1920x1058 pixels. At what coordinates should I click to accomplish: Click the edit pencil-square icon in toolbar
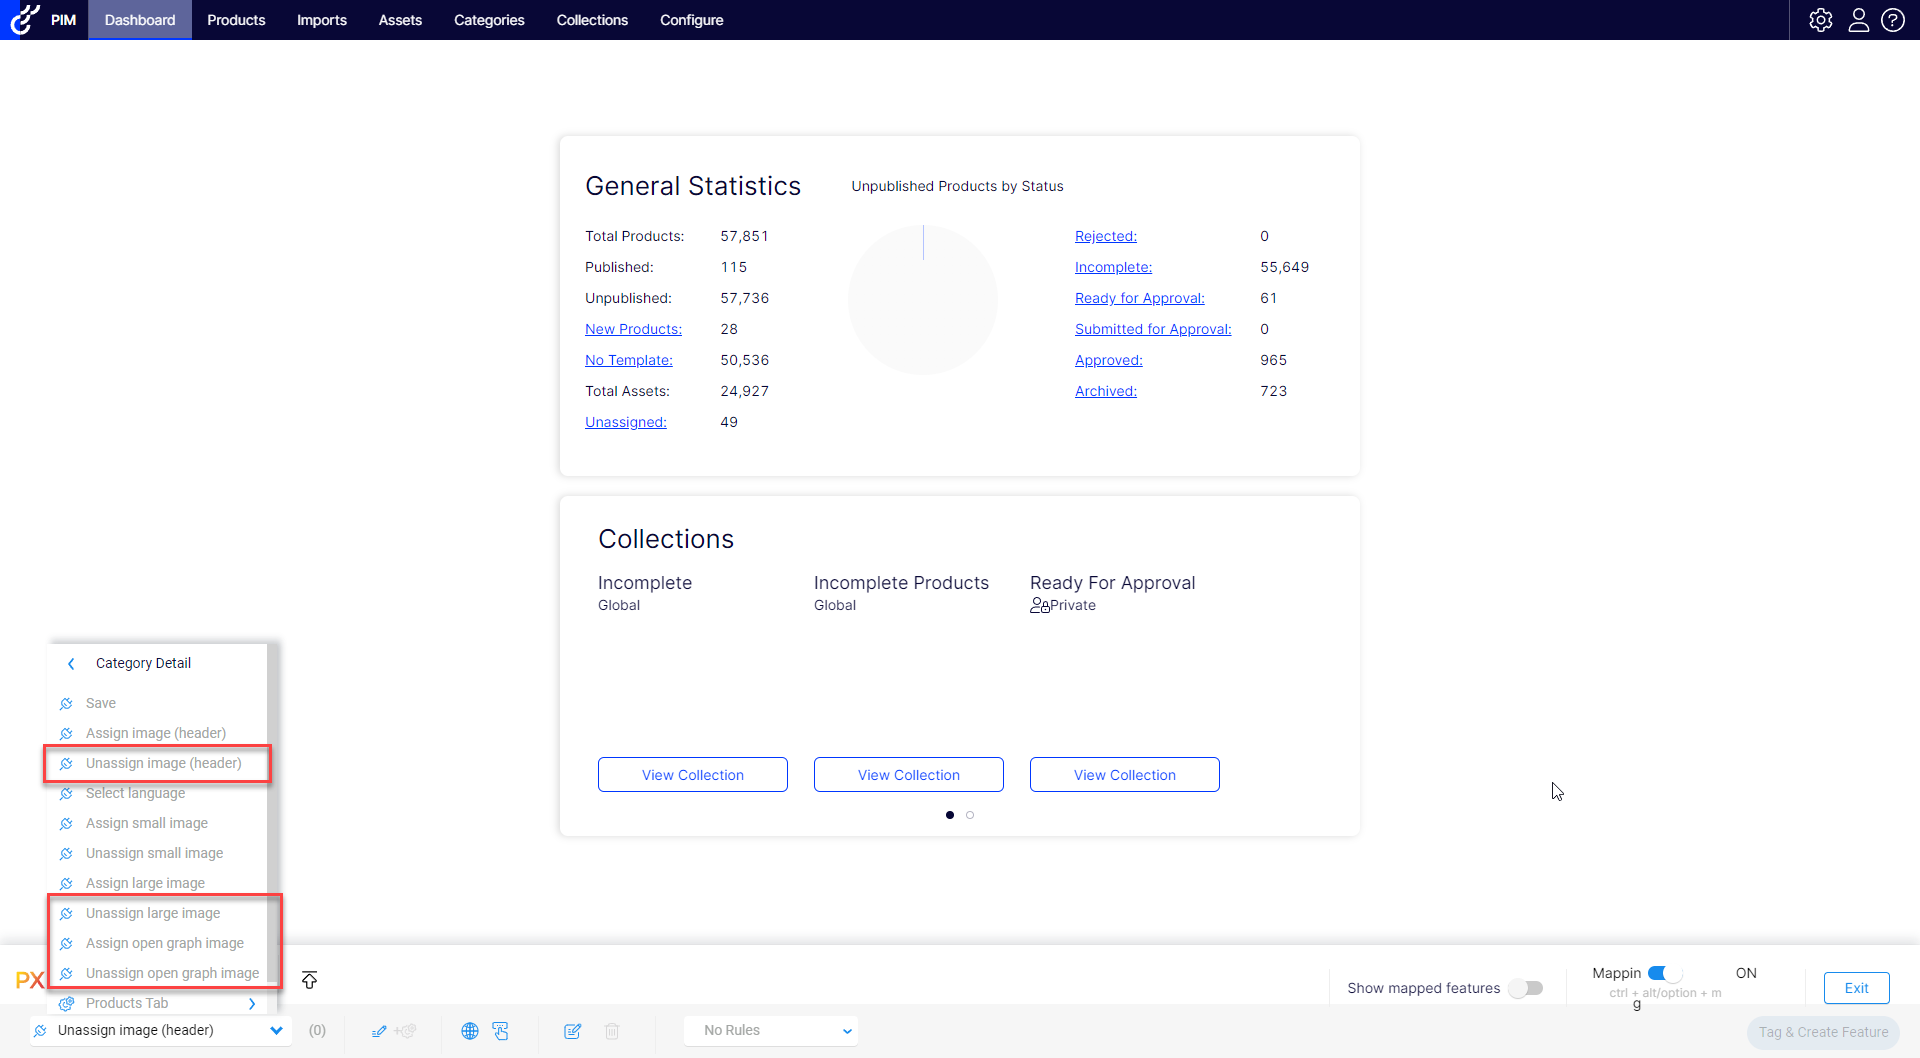coord(573,1031)
